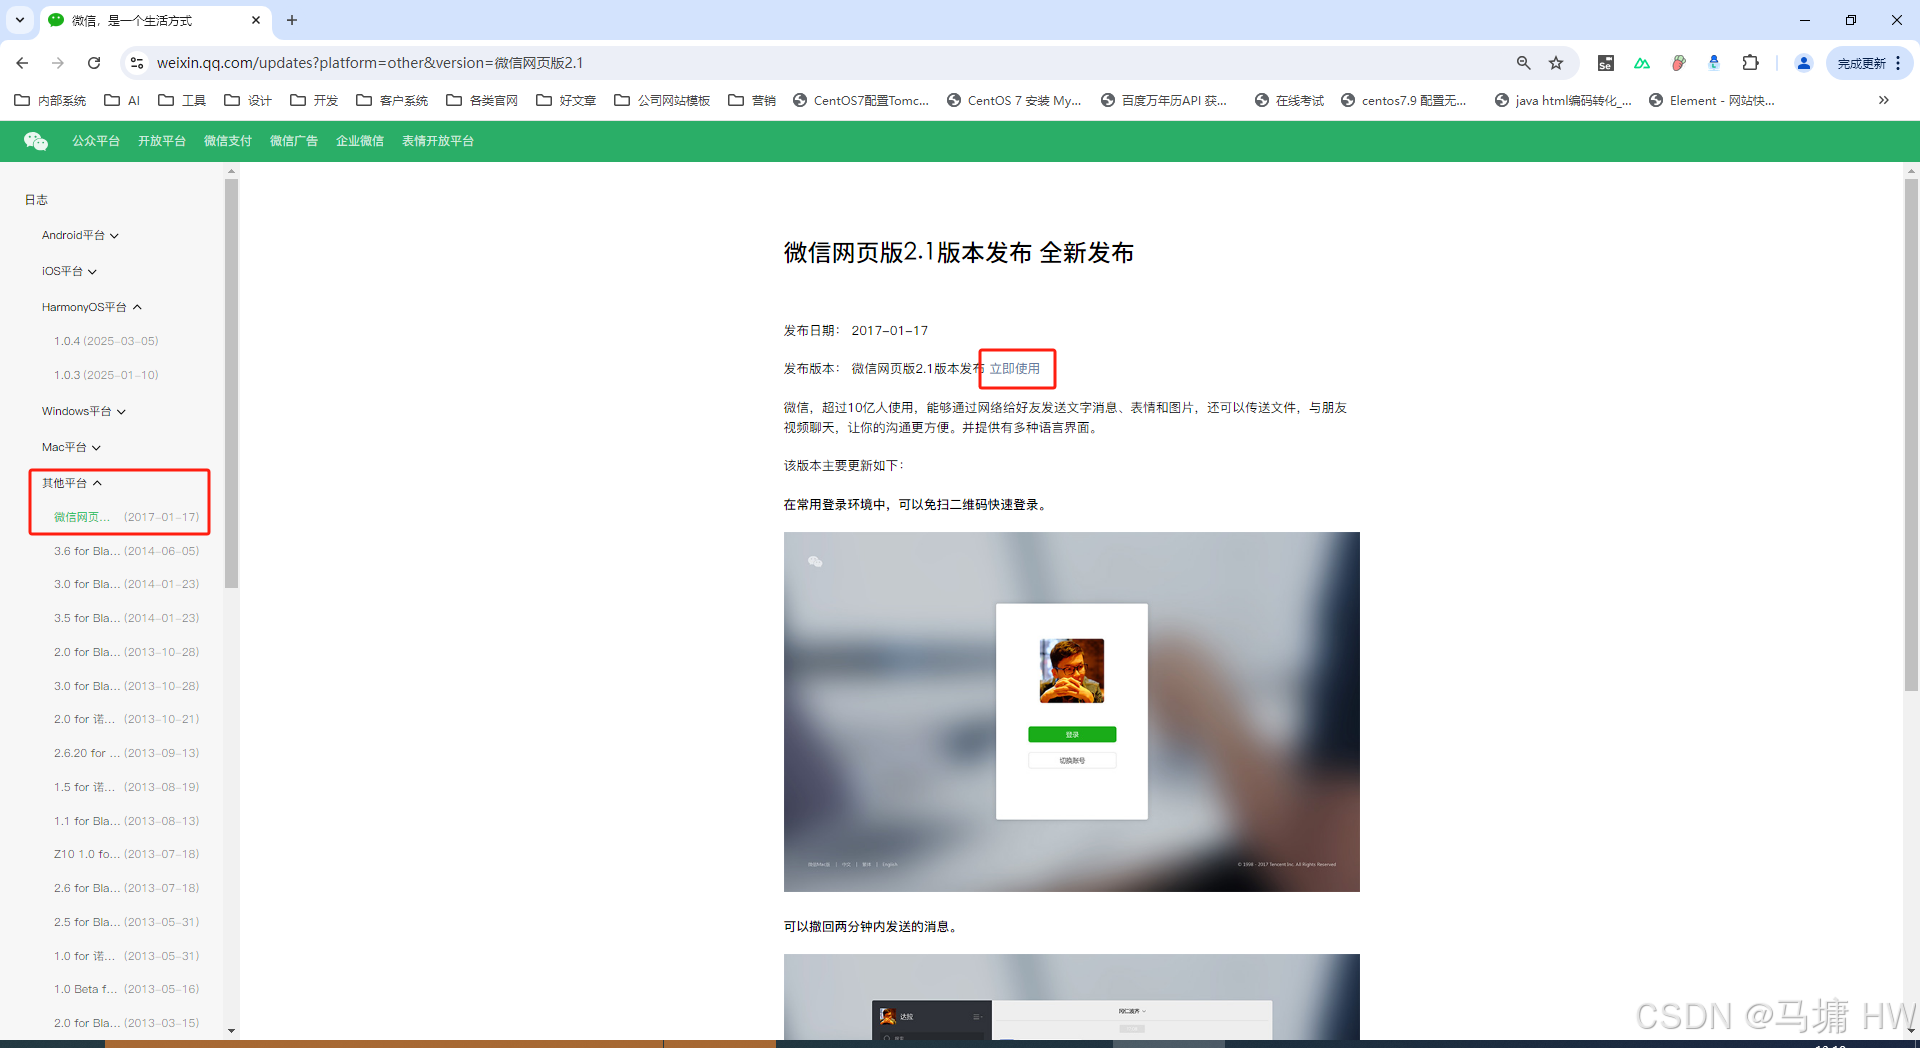Click the 立即使用 link
Screen dimensions: 1920x1048
(1016, 368)
